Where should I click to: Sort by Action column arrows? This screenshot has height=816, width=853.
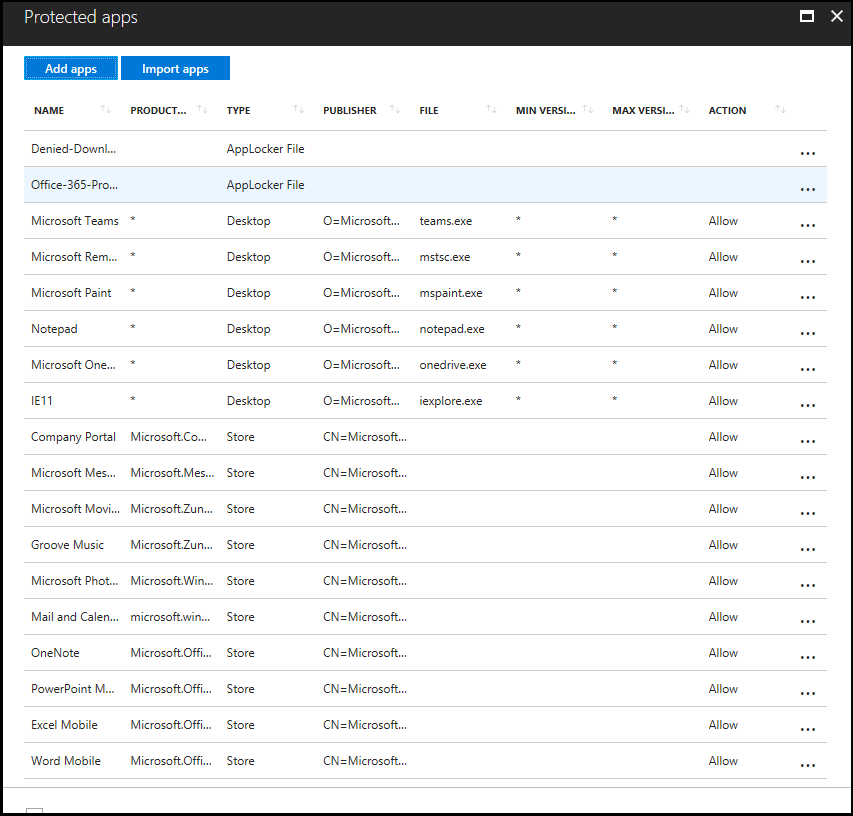(x=781, y=110)
